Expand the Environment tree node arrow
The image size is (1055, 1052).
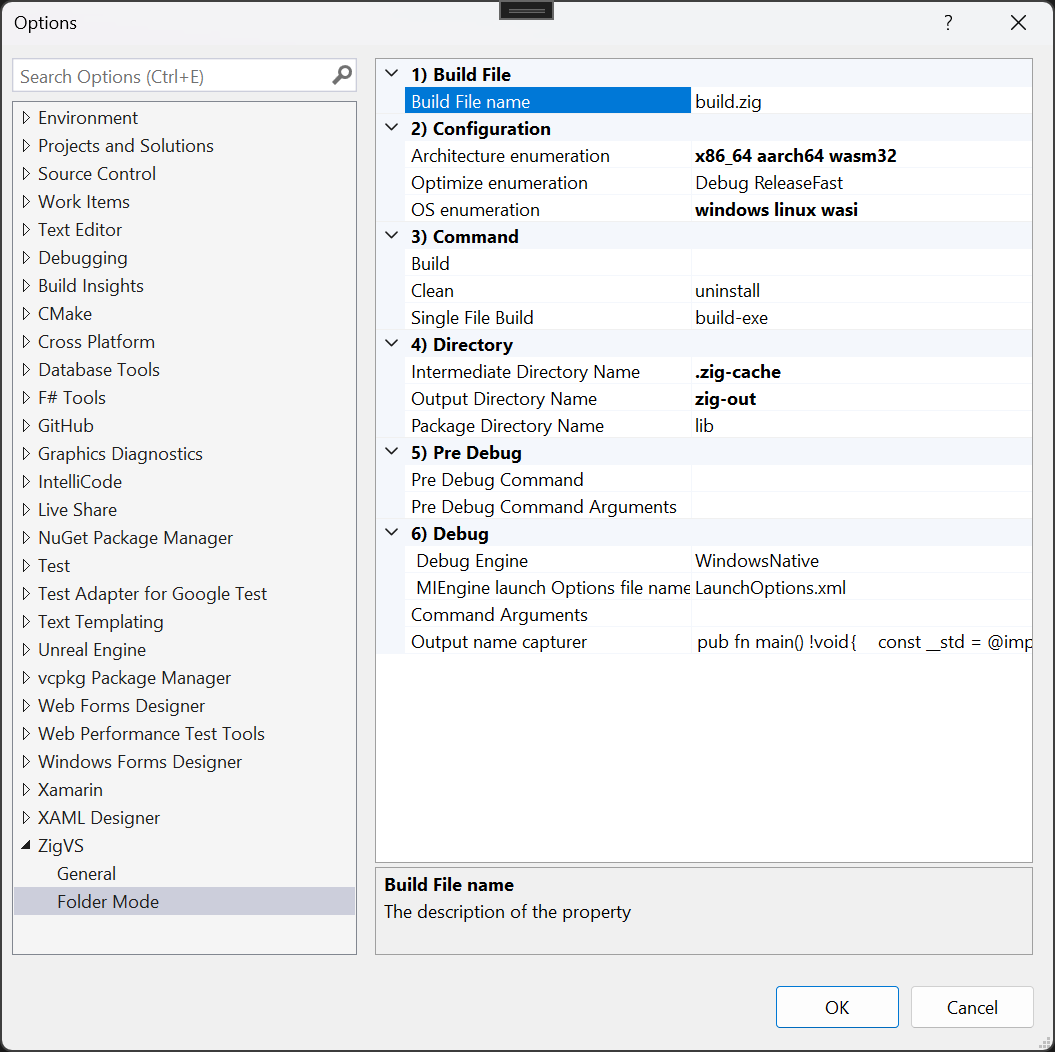pos(26,118)
